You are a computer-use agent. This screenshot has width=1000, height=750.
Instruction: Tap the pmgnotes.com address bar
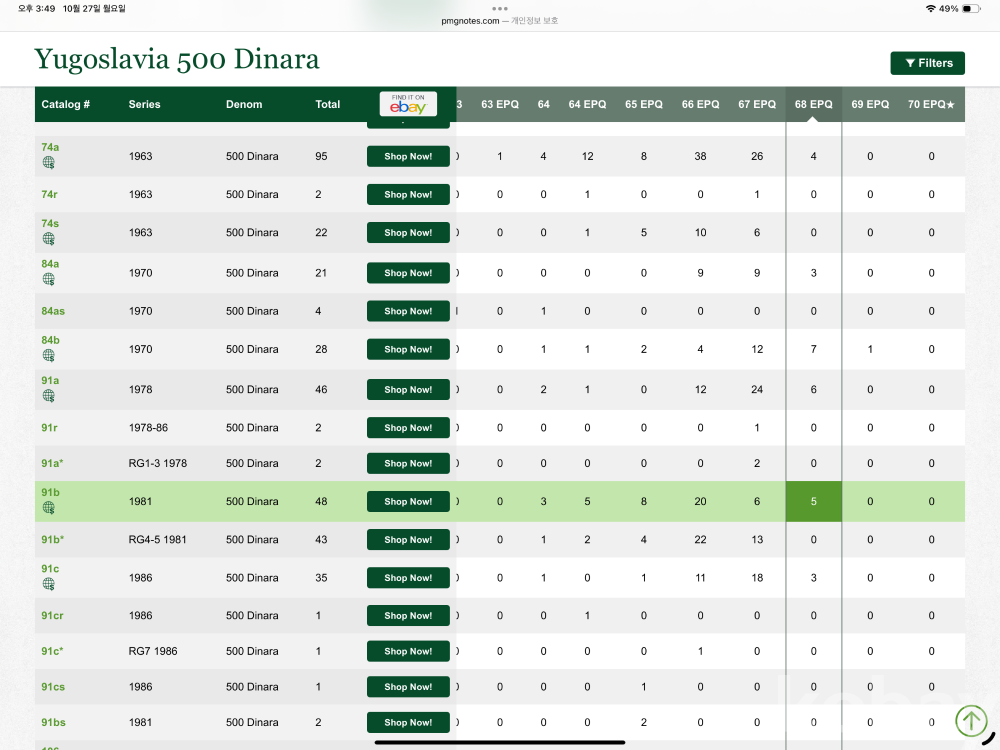tap(499, 21)
